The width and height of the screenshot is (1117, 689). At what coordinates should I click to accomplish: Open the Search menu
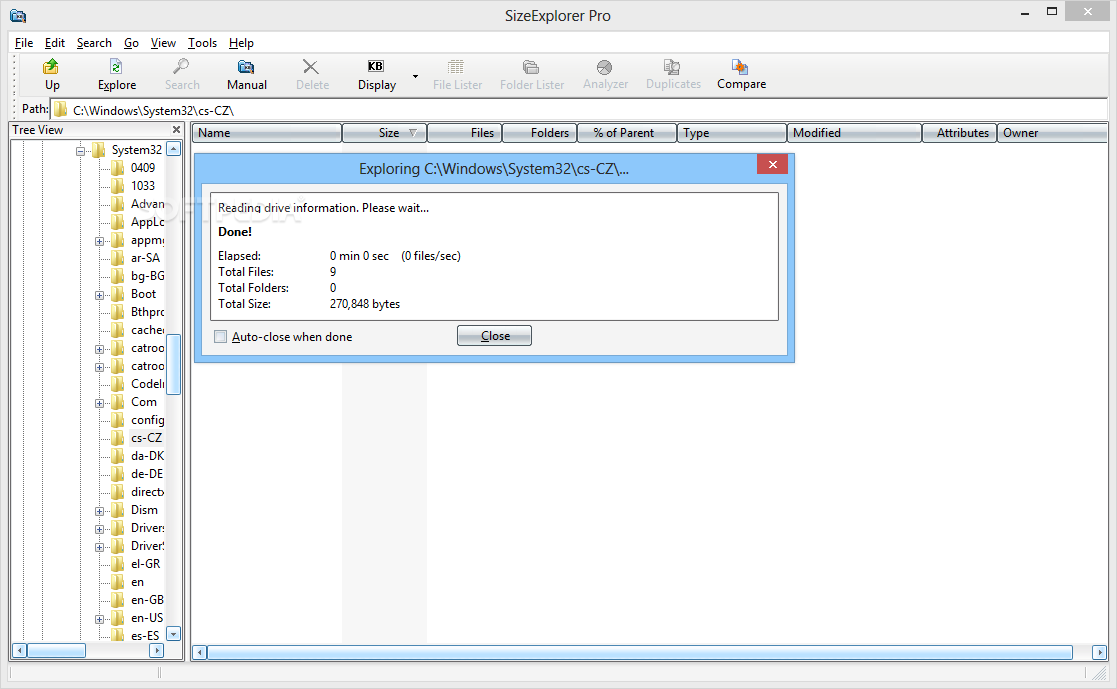[94, 43]
